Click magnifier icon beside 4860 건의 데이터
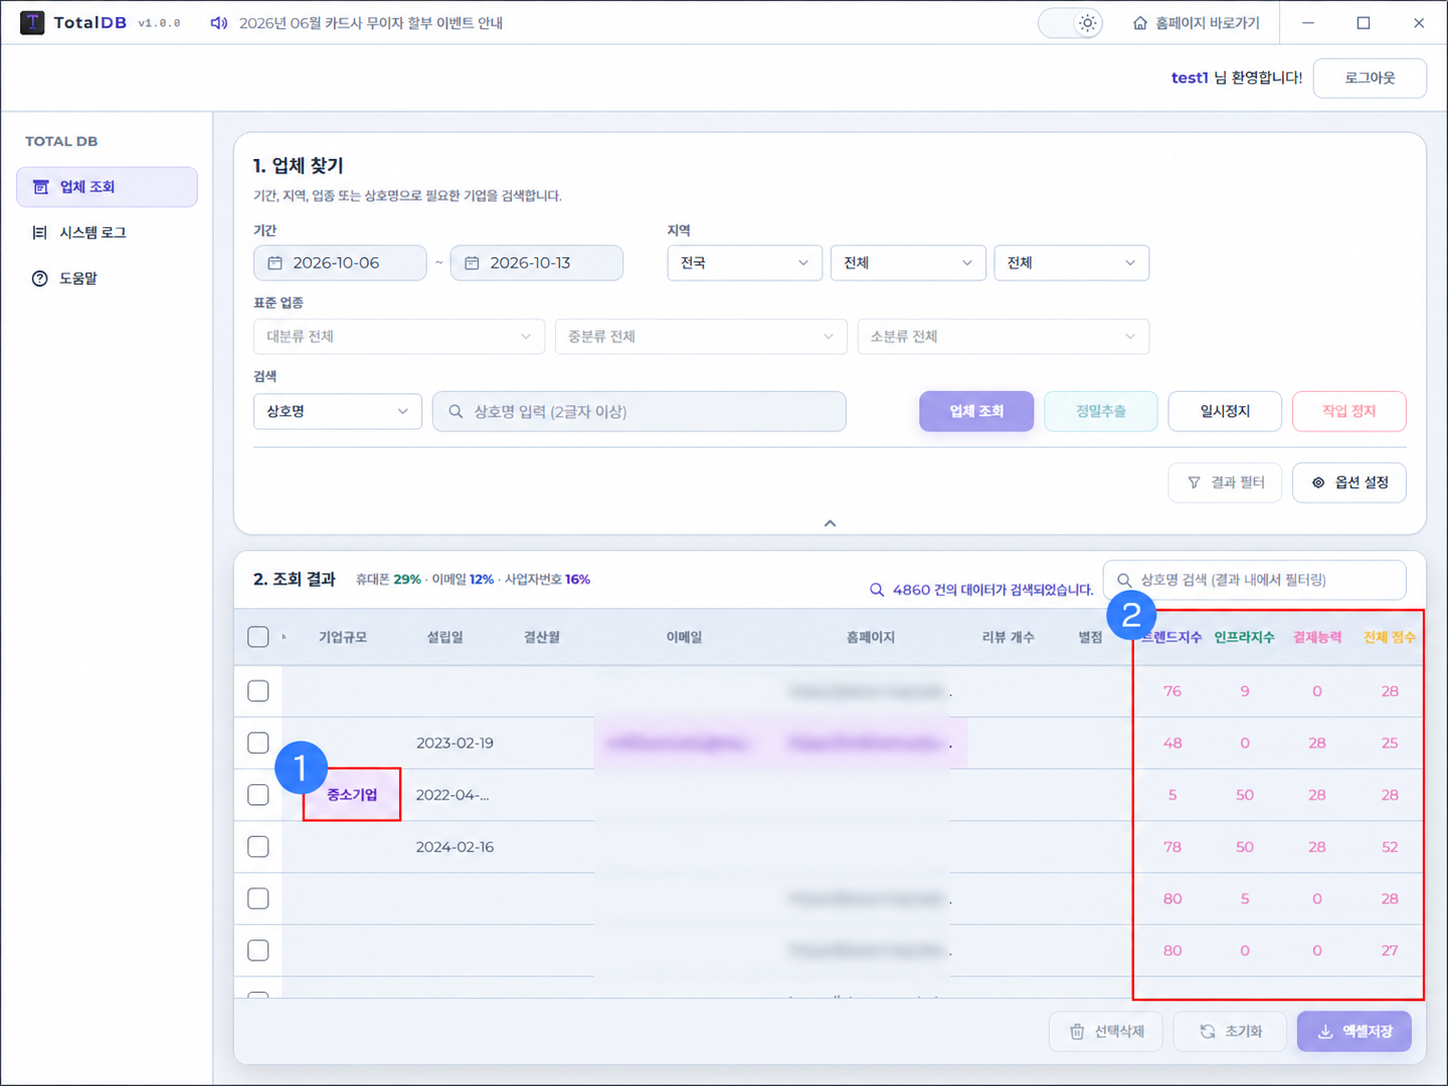 pyautogui.click(x=877, y=590)
